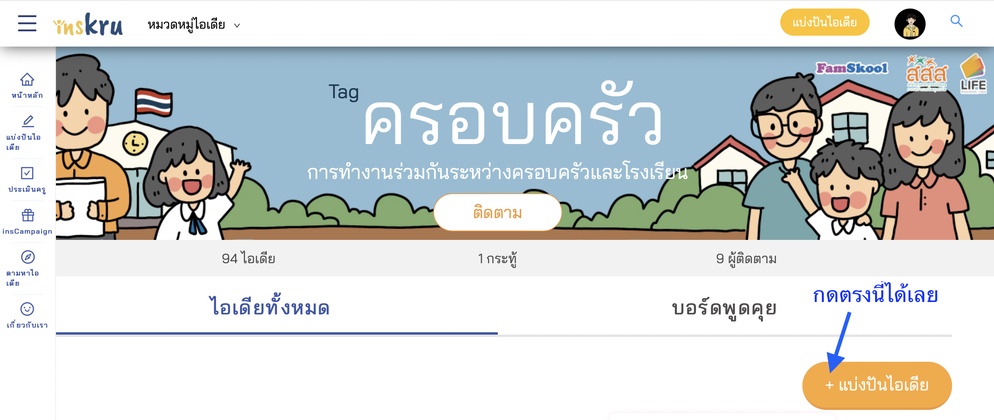Click the top แบ่งปันไอเดีย button
This screenshot has height=420, width=994.
[825, 22]
